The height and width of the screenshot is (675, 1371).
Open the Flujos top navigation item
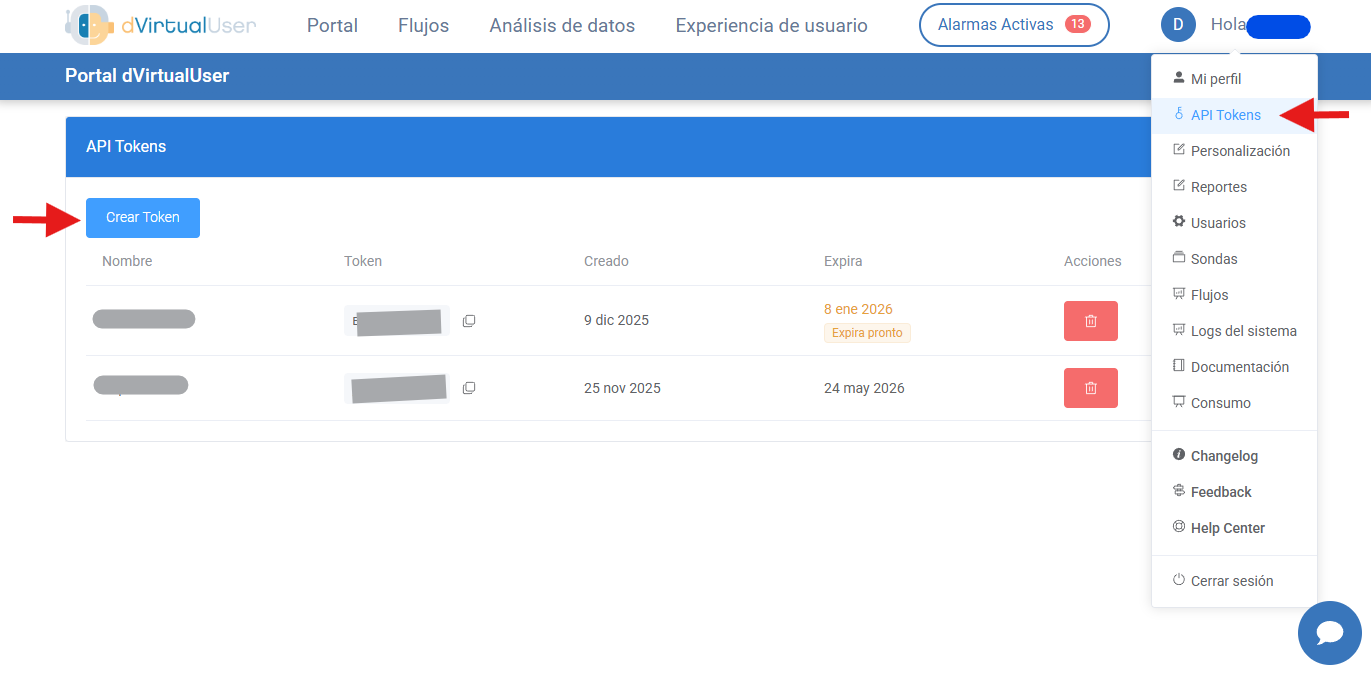[423, 26]
